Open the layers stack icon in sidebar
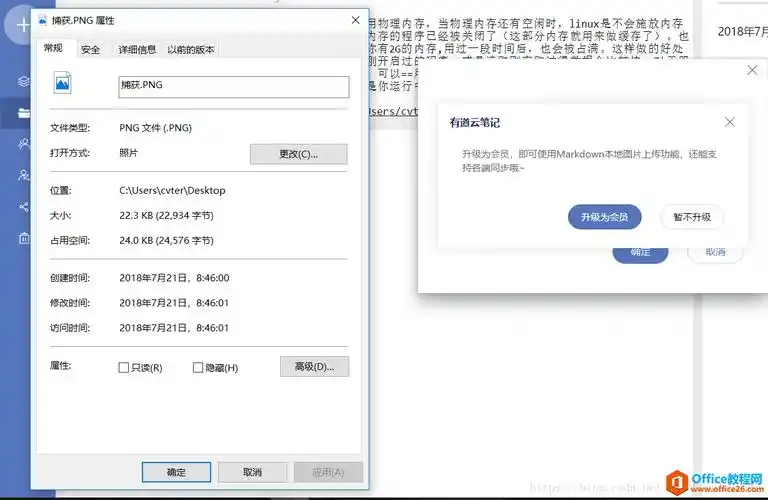 pyautogui.click(x=23, y=81)
